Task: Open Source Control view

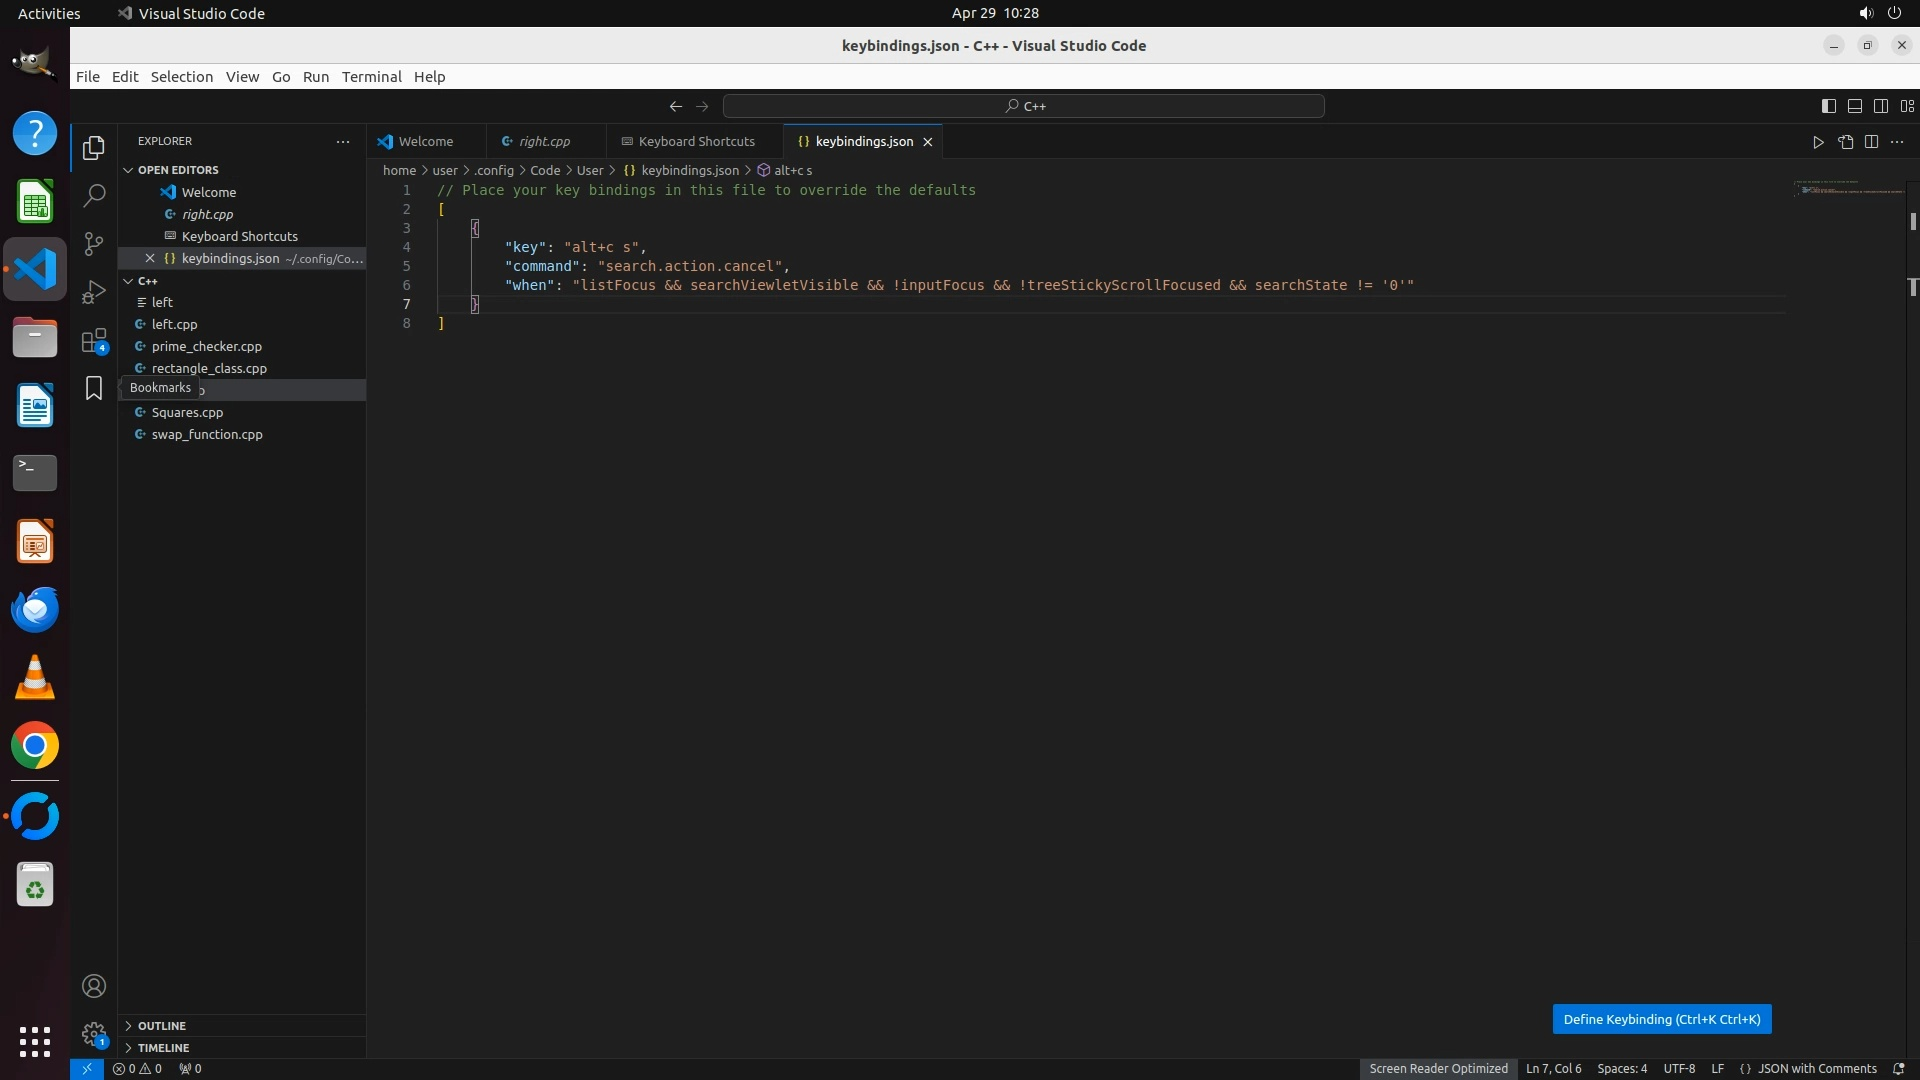Action: [x=94, y=244]
